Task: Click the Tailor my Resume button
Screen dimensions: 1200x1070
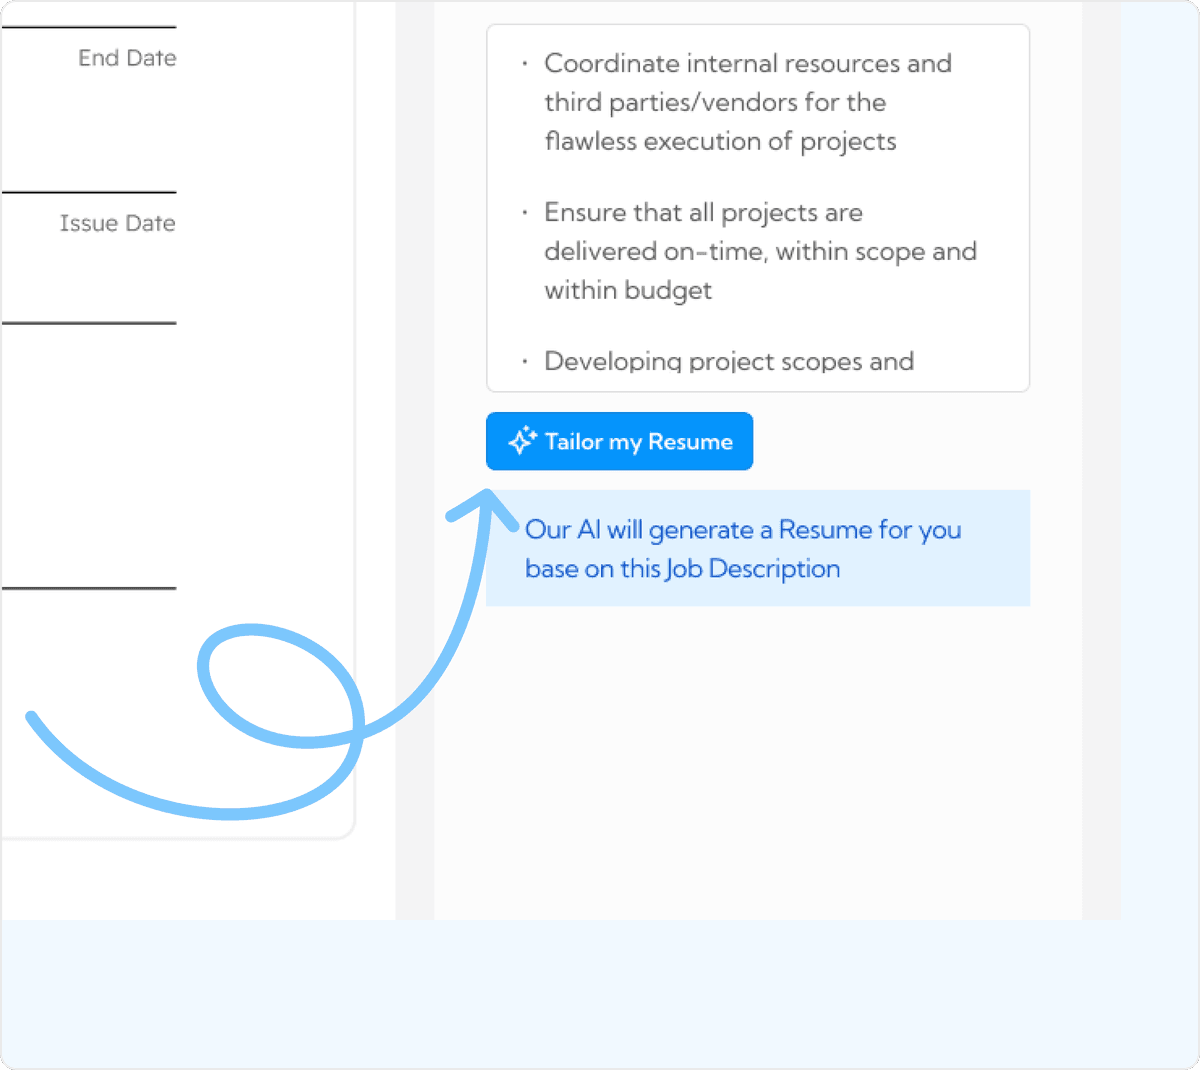Action: (619, 440)
